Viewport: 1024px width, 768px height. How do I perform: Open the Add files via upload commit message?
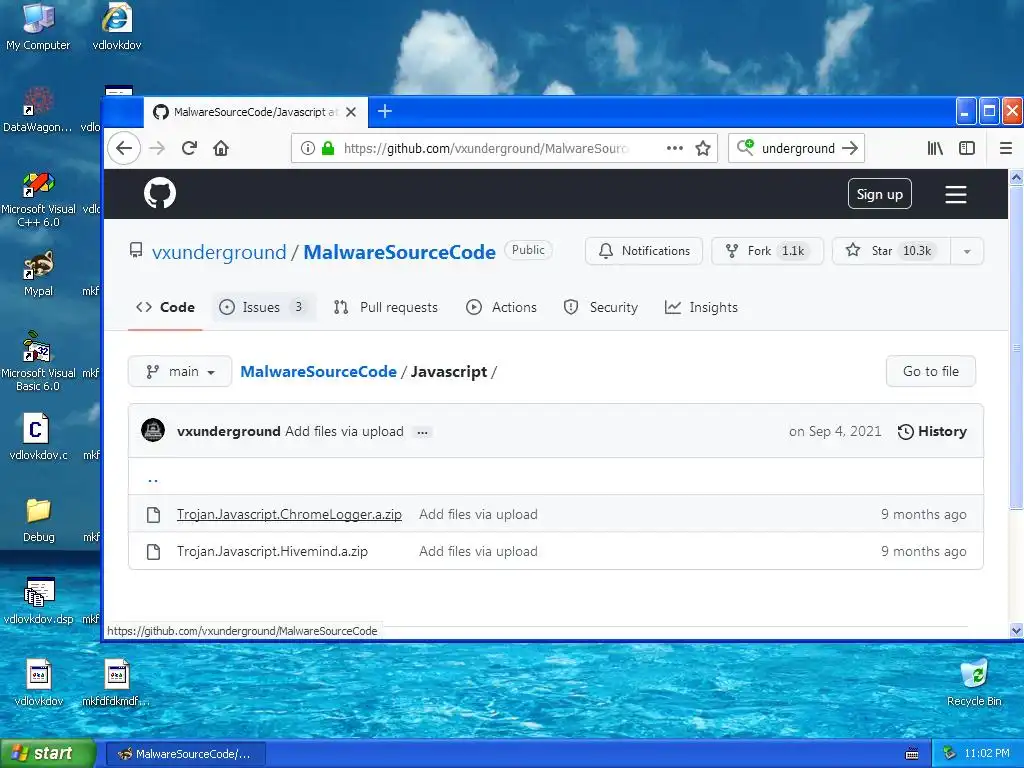(x=344, y=431)
